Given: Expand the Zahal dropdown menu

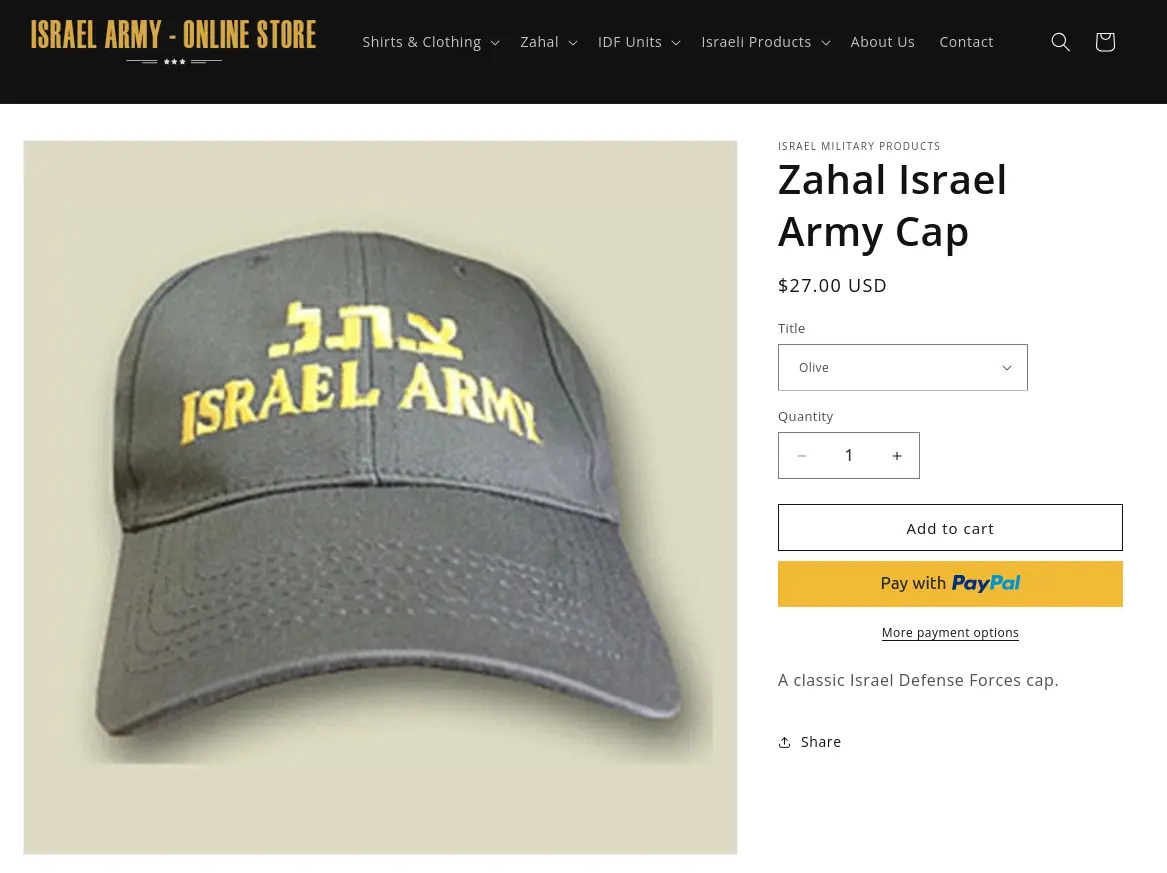Looking at the screenshot, I should coord(549,42).
